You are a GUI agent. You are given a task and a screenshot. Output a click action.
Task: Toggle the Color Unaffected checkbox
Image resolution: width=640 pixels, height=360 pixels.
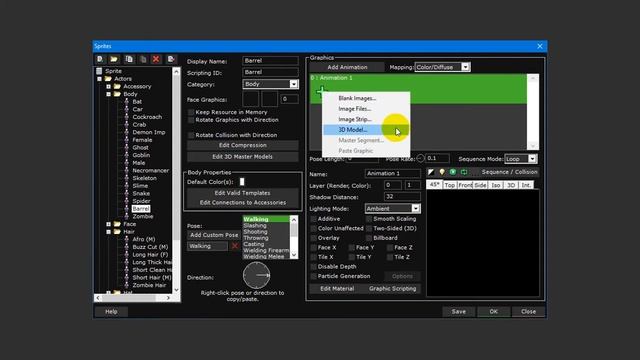313,229
